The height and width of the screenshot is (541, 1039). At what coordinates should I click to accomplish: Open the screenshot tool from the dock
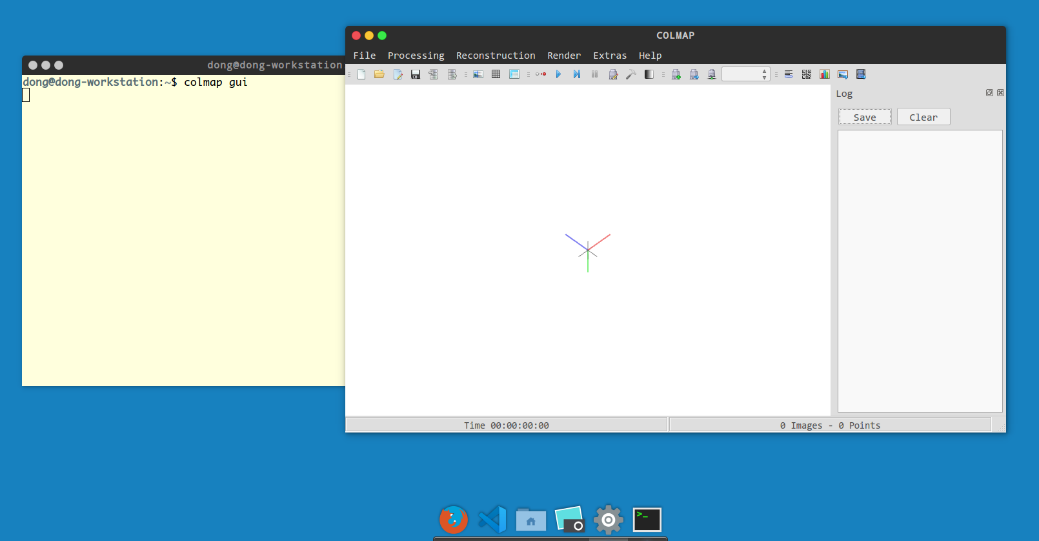point(569,519)
